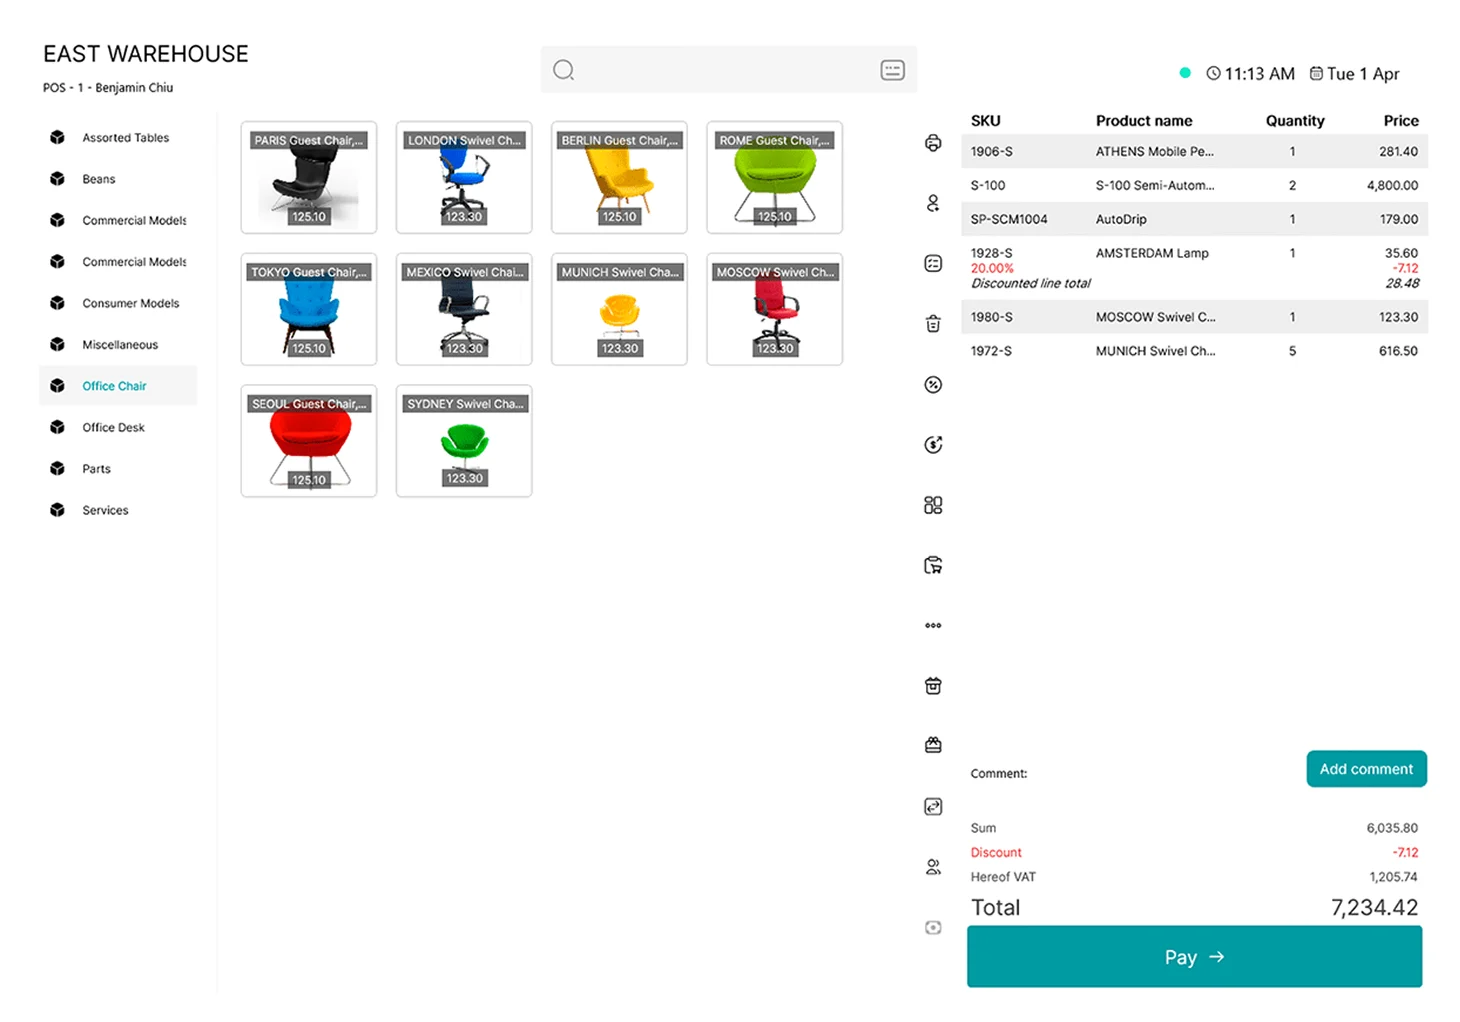Screen dimensions: 1460x1022
Task: Select the AutoDrip cart row
Action: (x=1194, y=219)
